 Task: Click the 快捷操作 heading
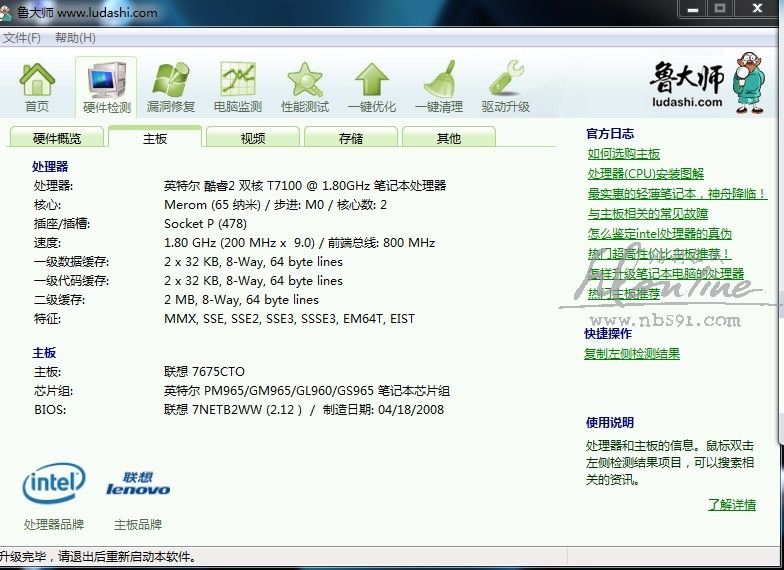608,334
